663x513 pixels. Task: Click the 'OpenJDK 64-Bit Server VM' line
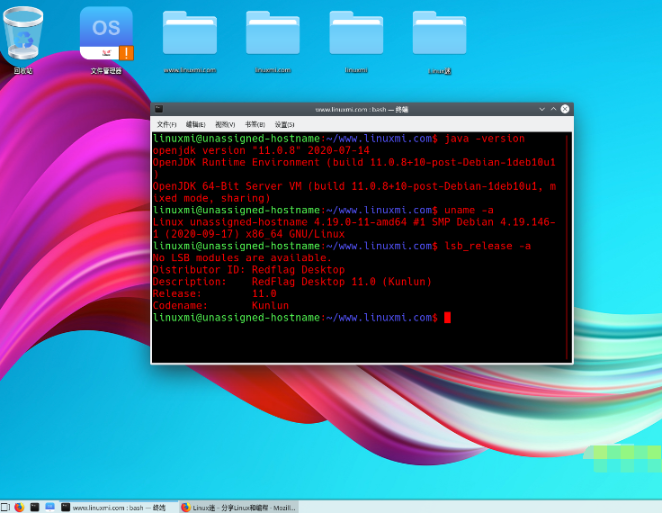pyautogui.click(x=354, y=187)
